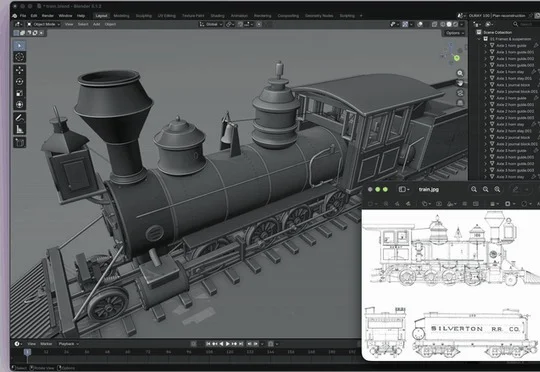The width and height of the screenshot is (540, 372).
Task: Click the jump to first frame button
Action: tap(208, 344)
